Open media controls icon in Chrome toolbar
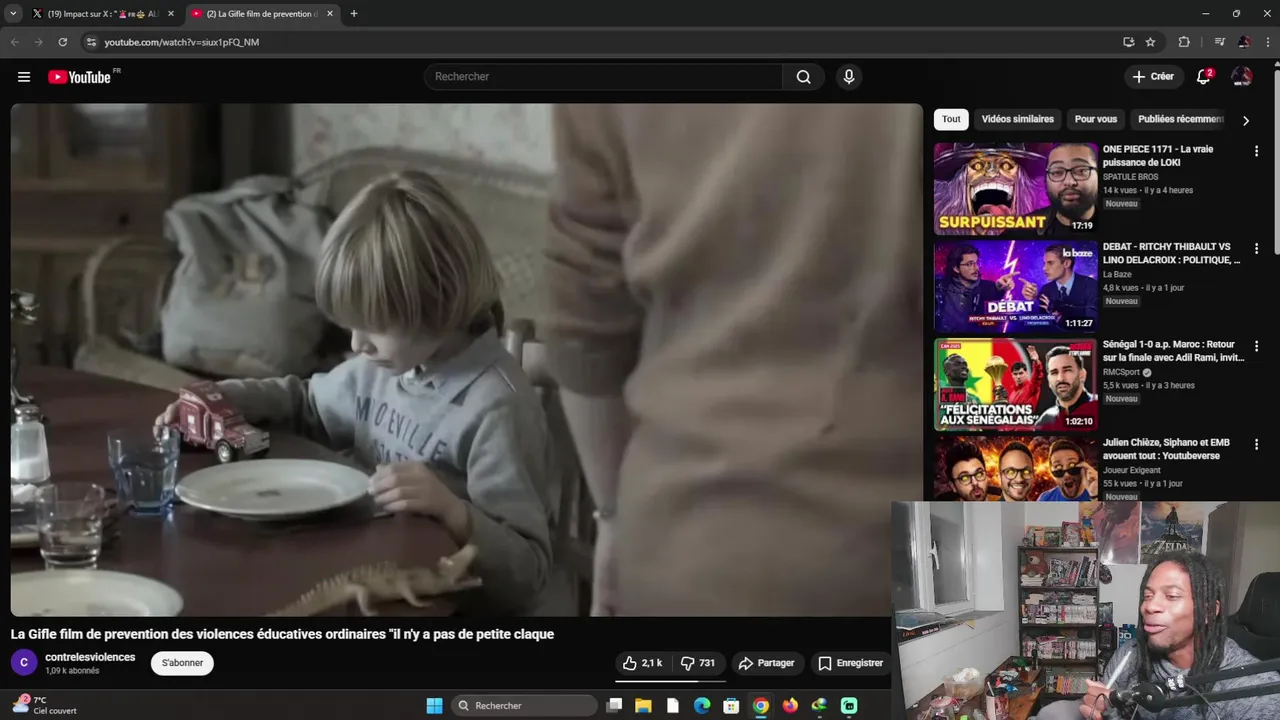 pos(1219,42)
